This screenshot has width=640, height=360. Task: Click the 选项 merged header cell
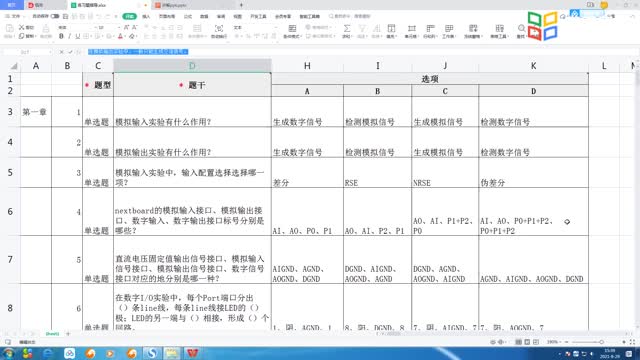tap(430, 79)
